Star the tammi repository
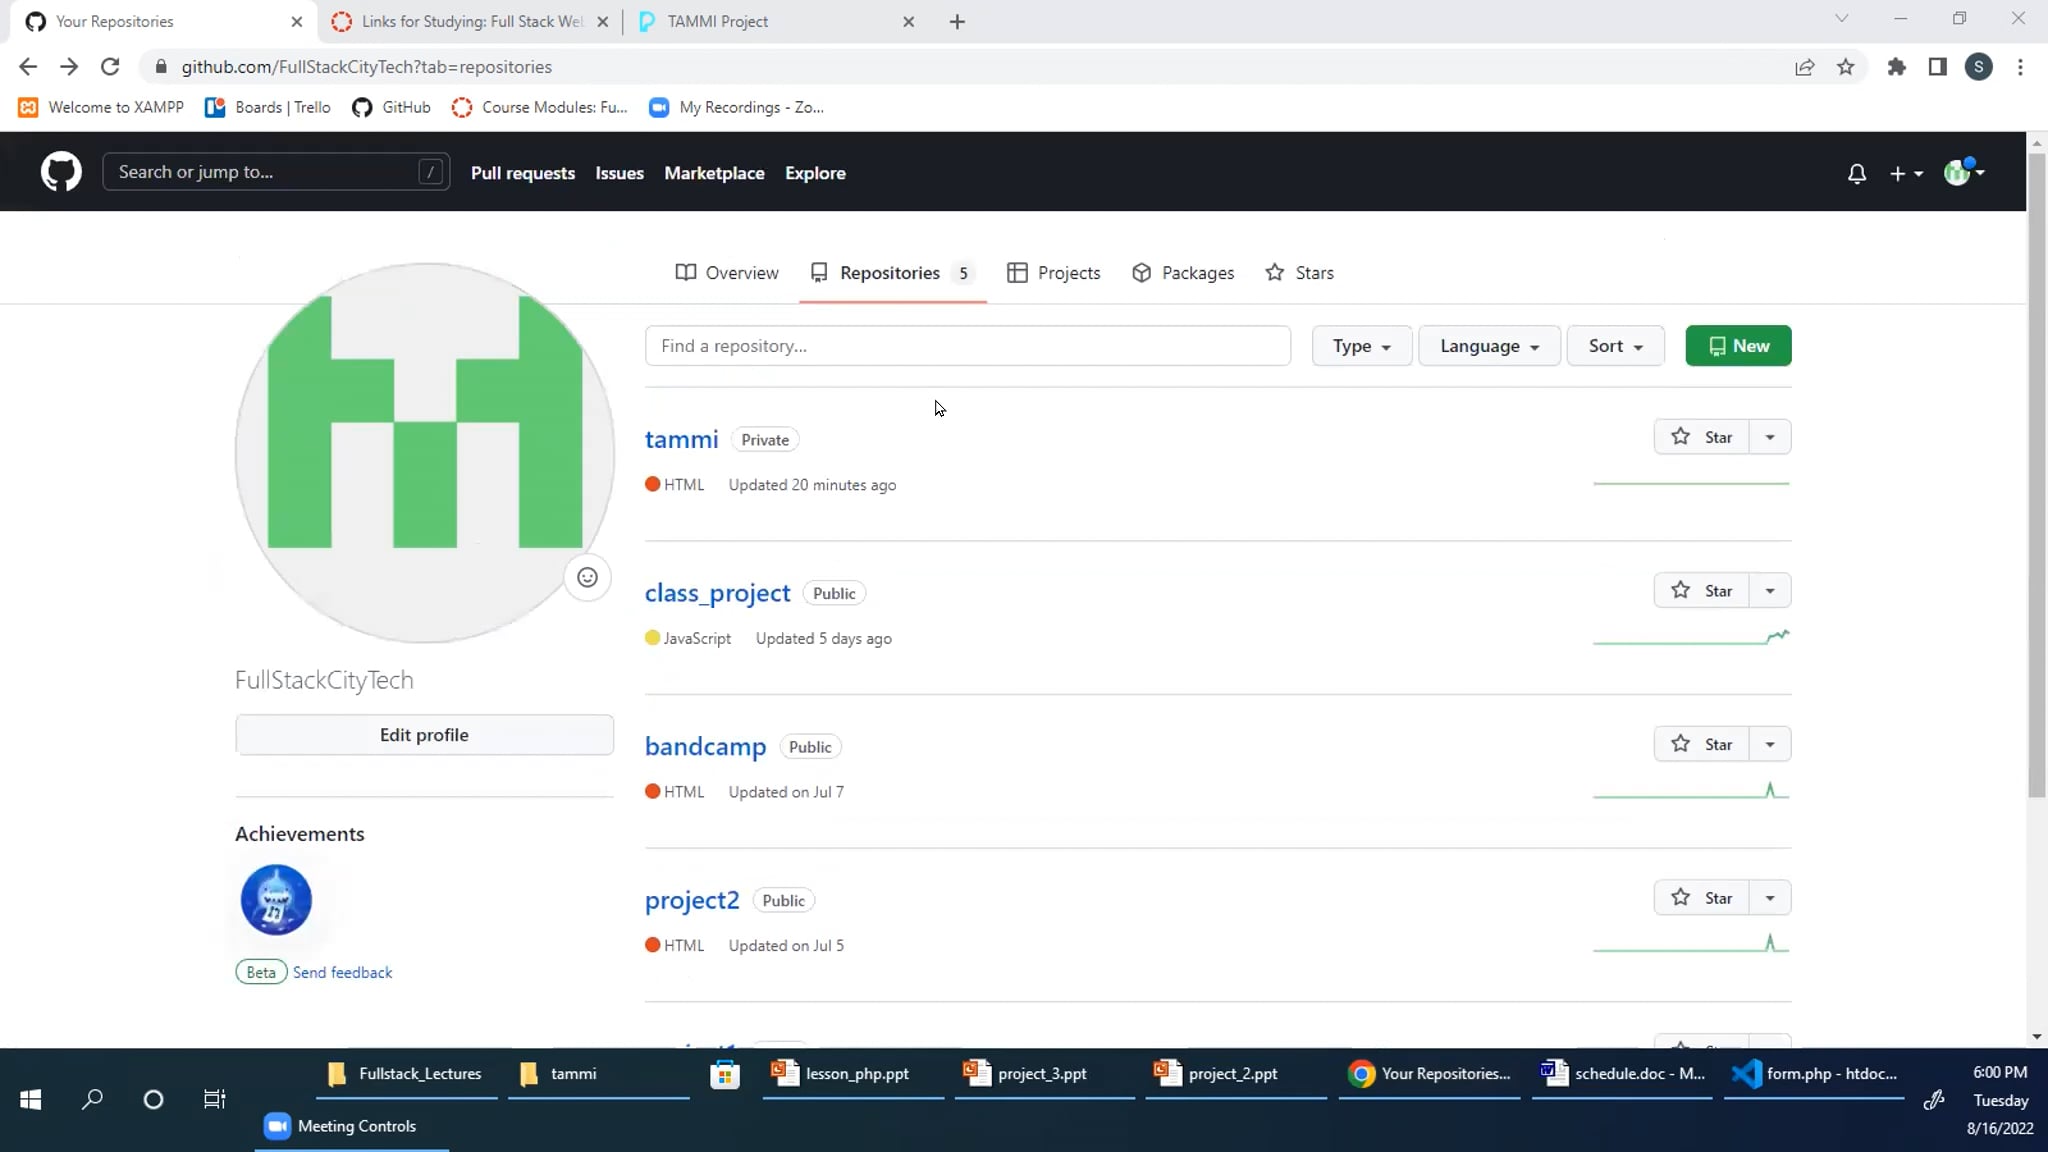Screen dimensions: 2048x1152 point(1701,437)
